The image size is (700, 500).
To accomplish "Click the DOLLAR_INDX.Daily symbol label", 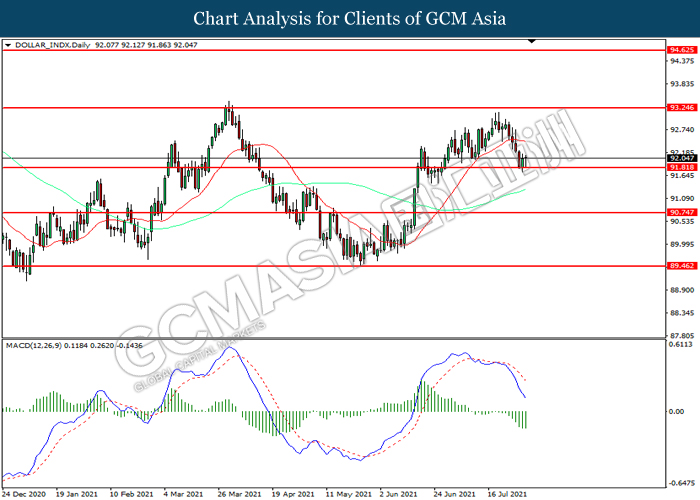I will point(53,45).
